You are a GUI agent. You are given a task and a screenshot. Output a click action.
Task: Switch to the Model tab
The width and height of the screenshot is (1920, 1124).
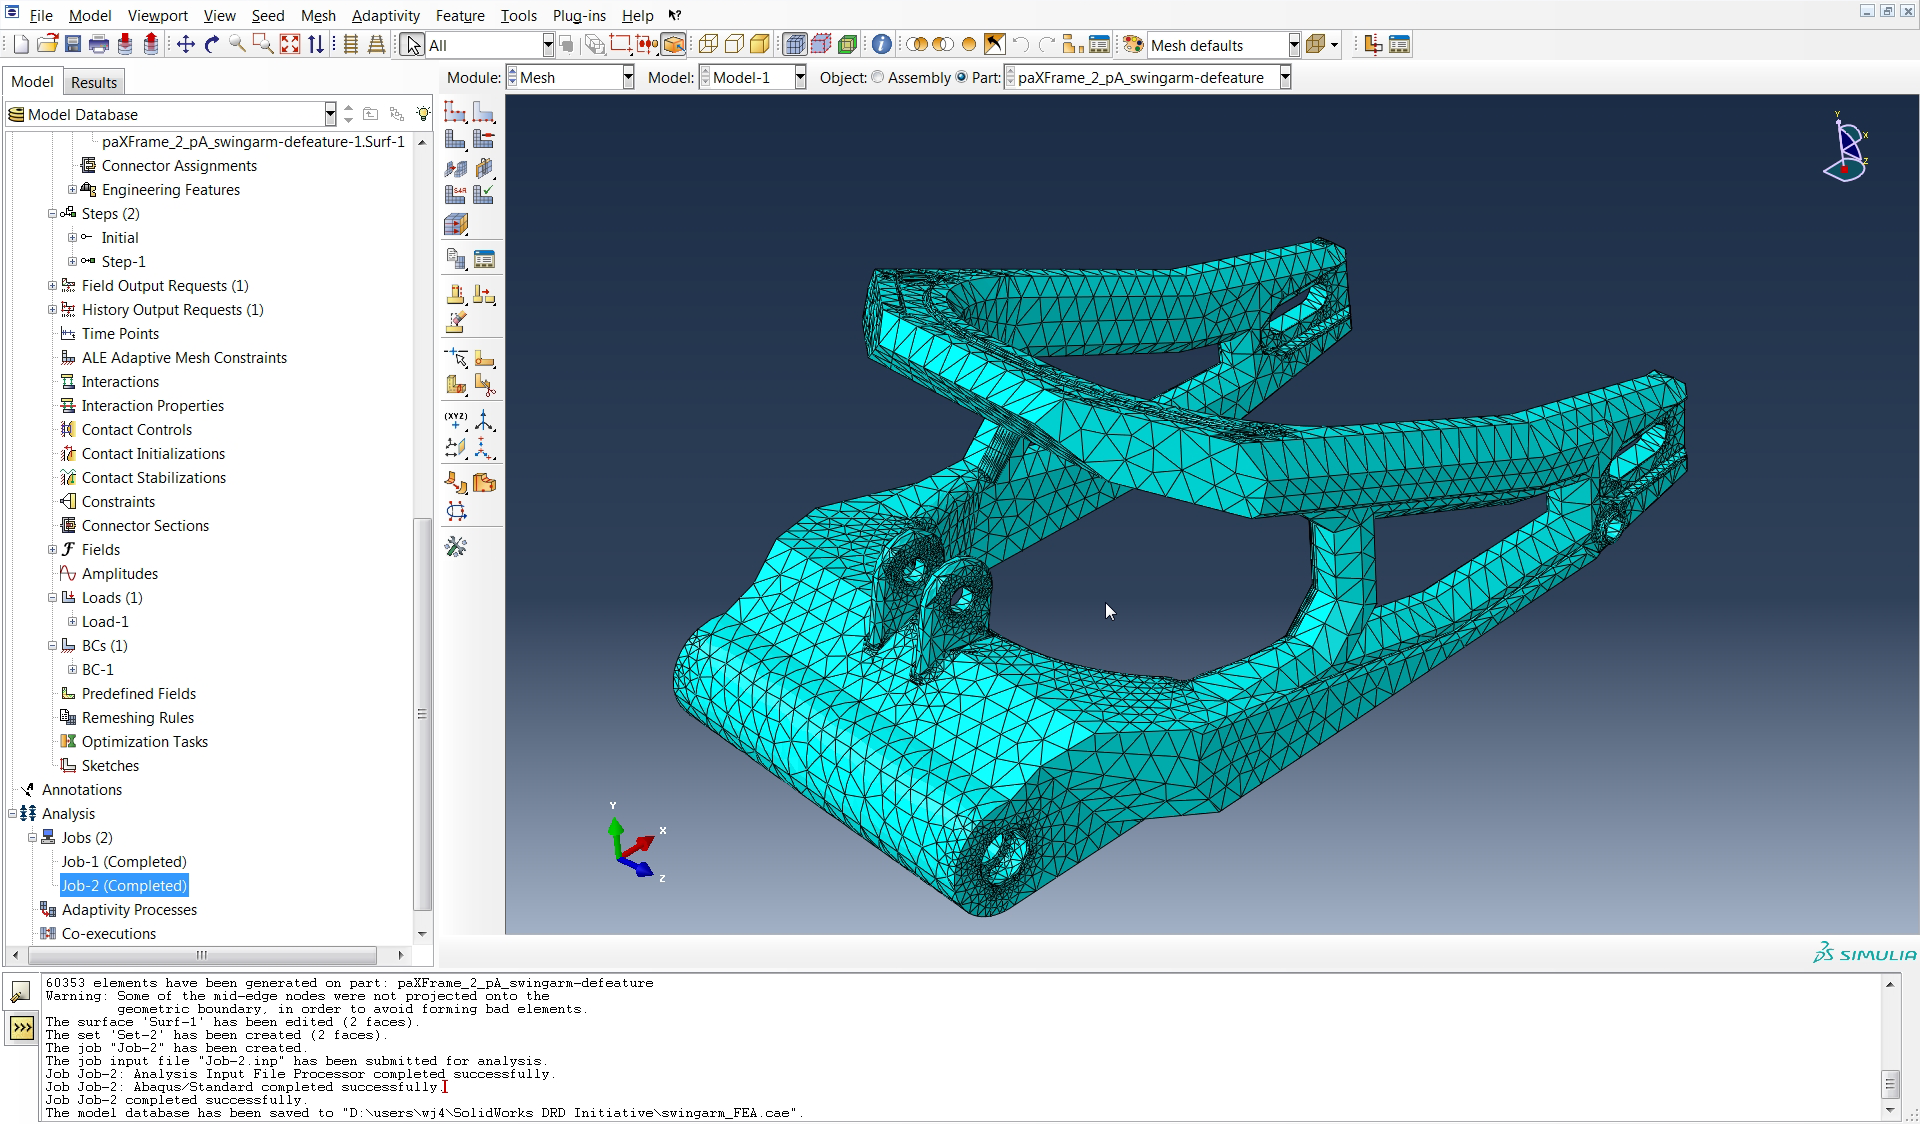point(32,82)
